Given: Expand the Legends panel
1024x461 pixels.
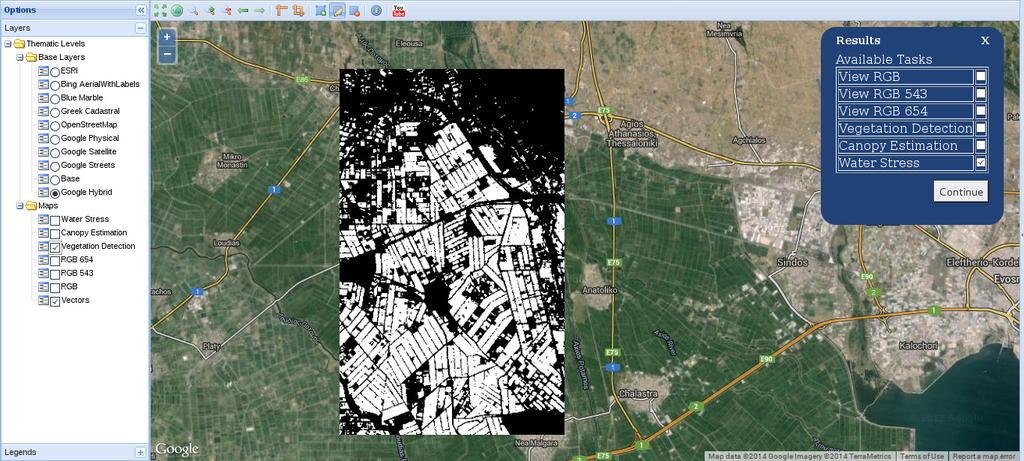Looking at the screenshot, I should tap(140, 452).
